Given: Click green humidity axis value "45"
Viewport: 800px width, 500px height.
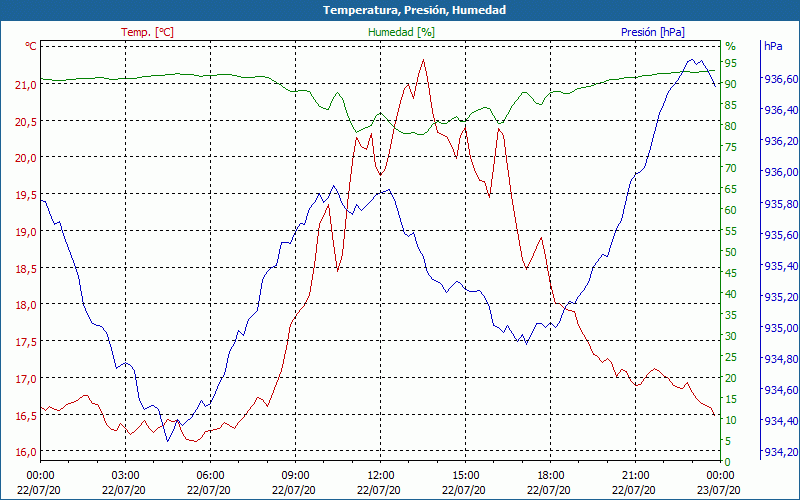Looking at the screenshot, I should click(x=731, y=273).
